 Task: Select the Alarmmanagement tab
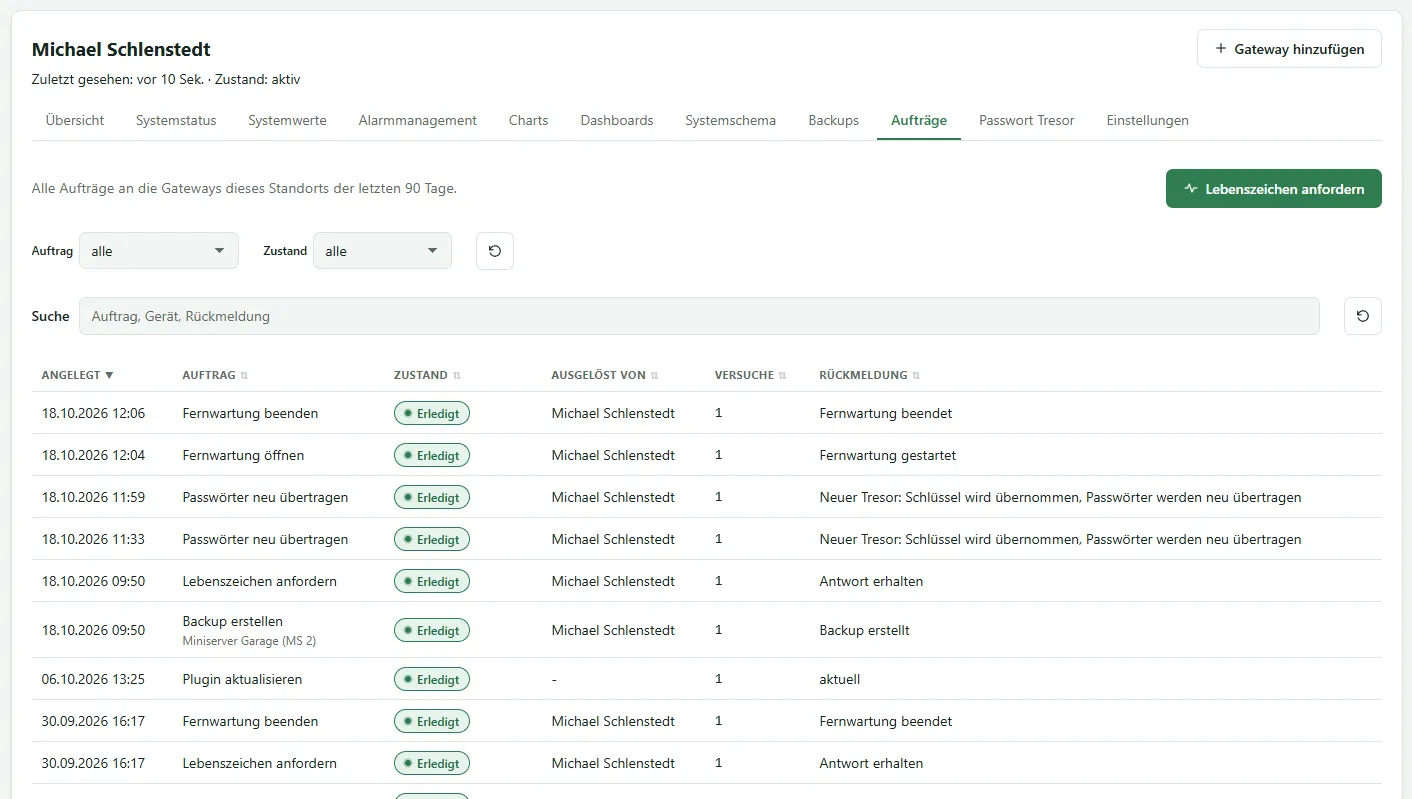[418, 120]
